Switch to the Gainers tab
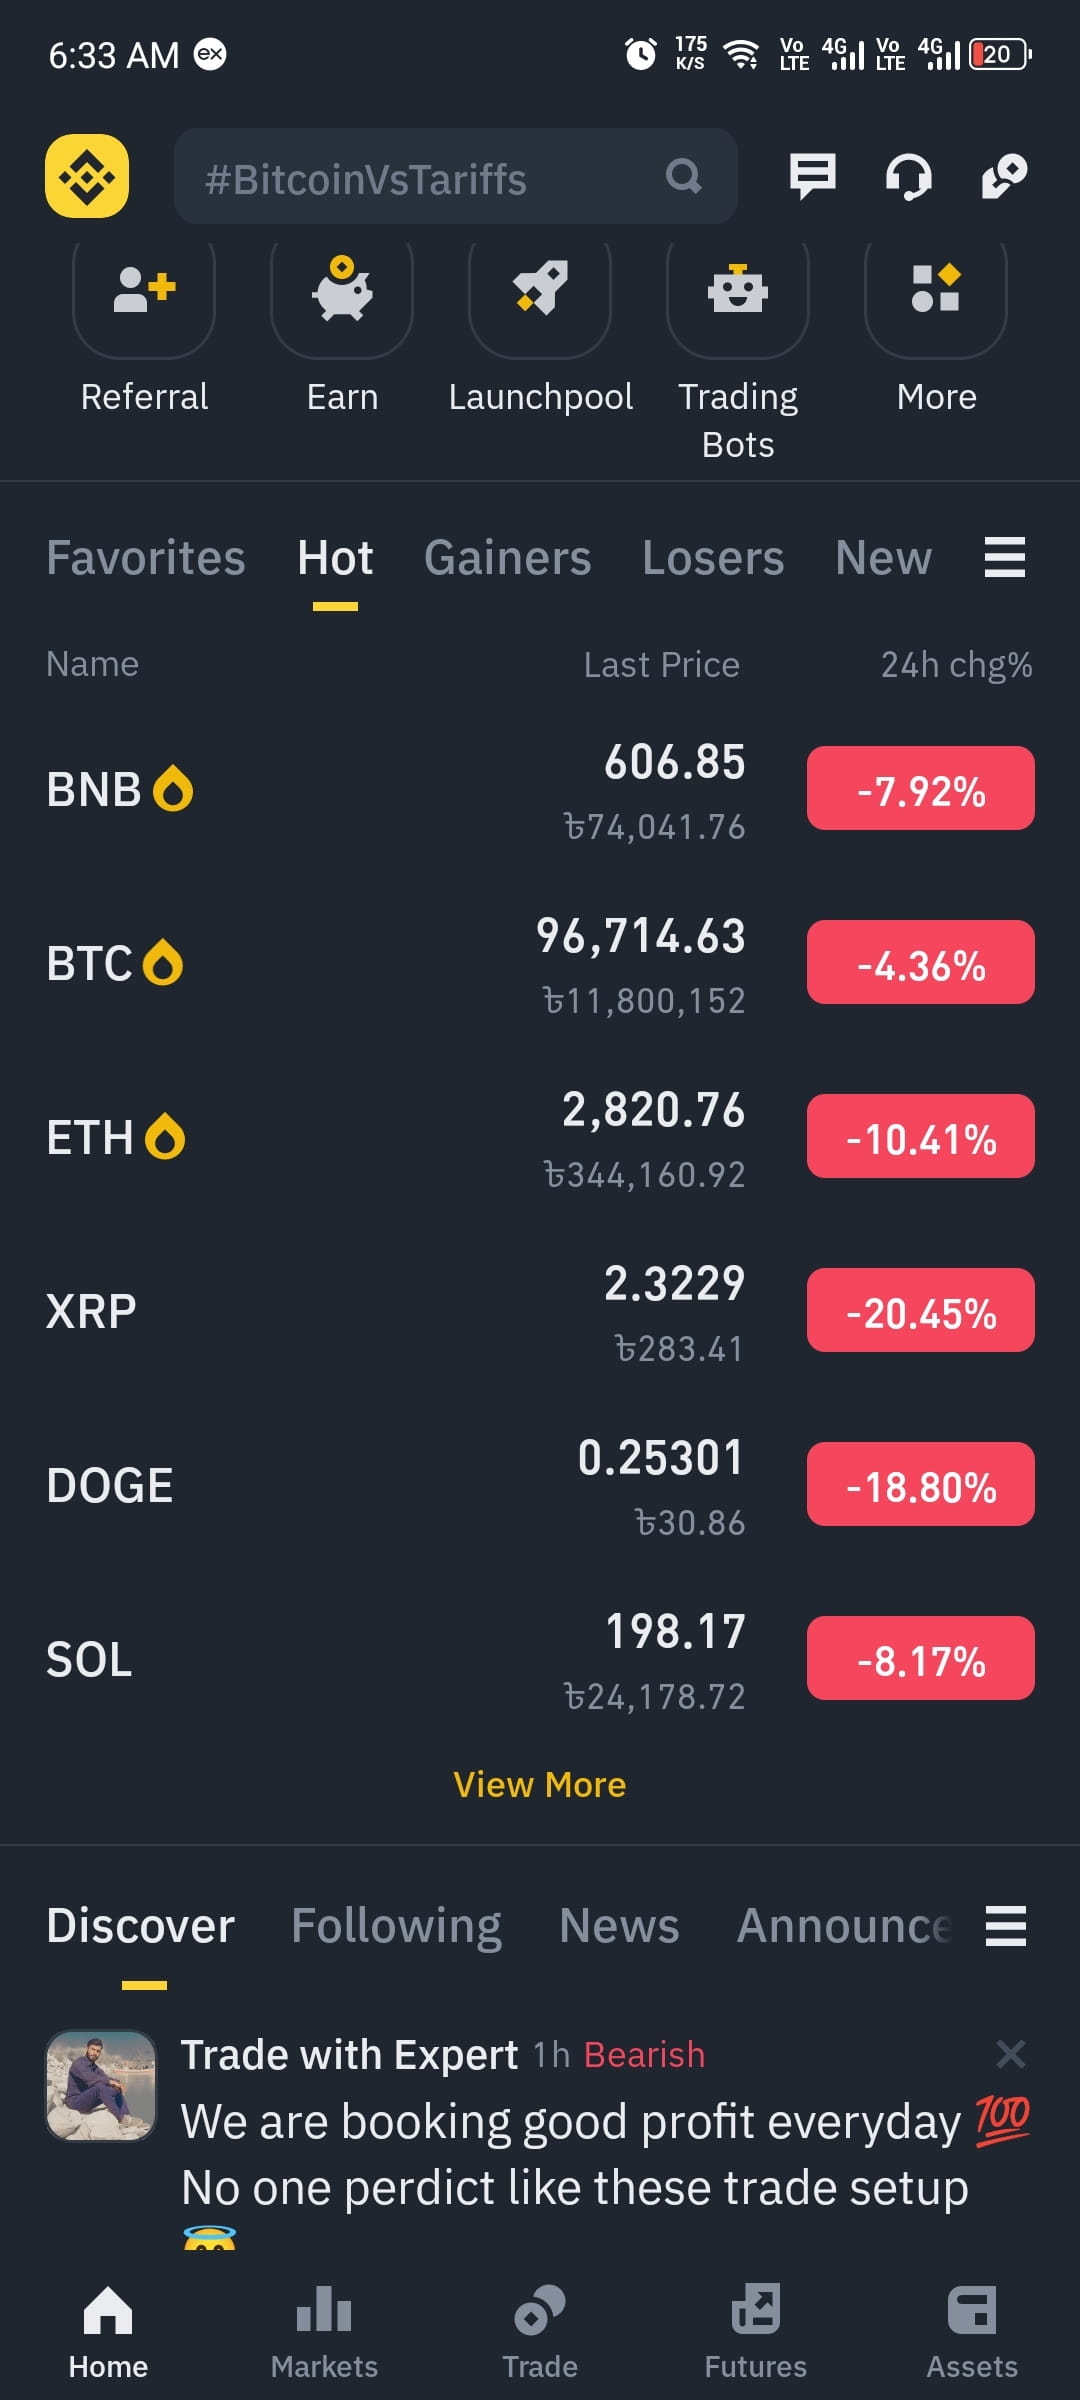The image size is (1080, 2400). click(x=507, y=557)
